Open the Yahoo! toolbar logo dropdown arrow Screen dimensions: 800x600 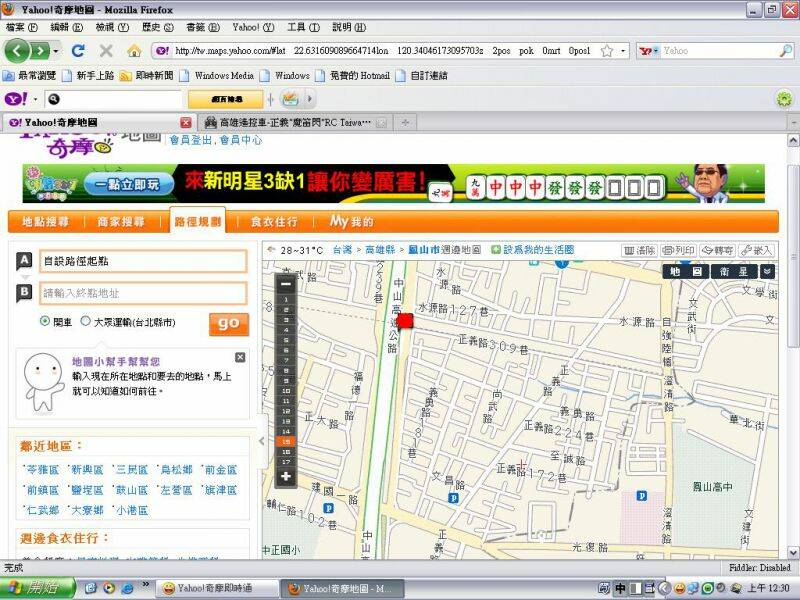point(35,98)
